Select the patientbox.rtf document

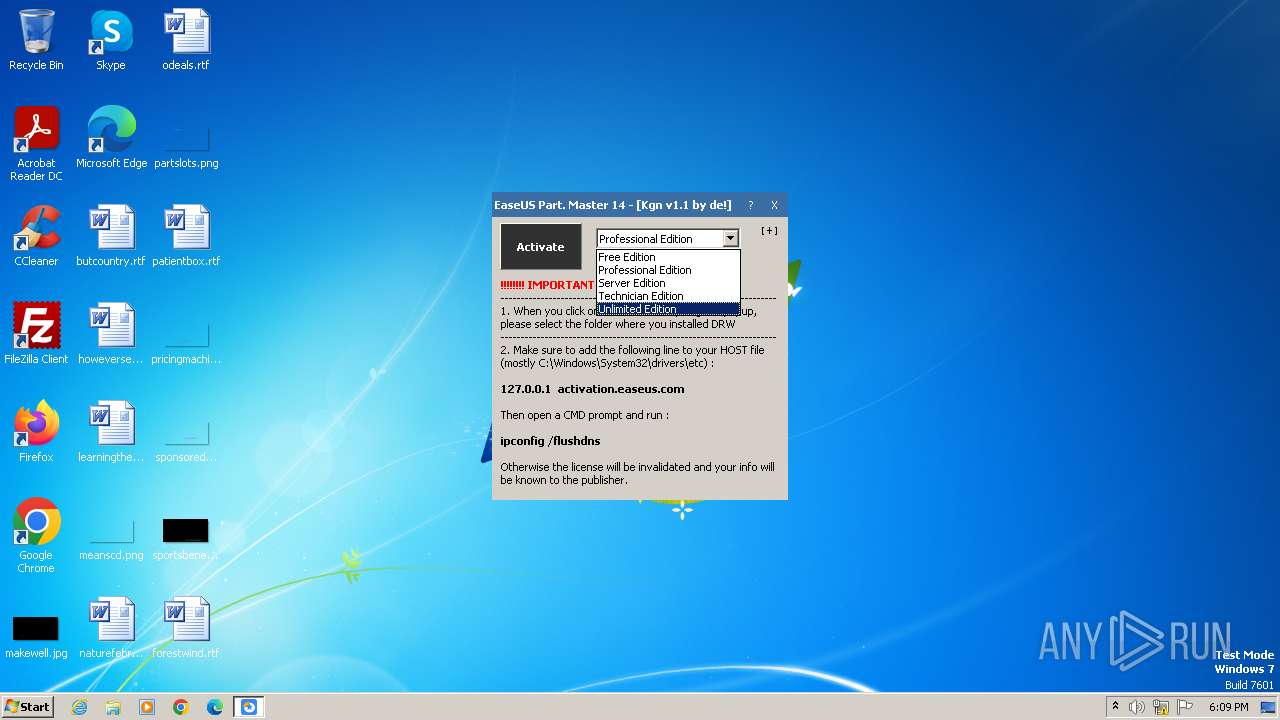point(186,236)
